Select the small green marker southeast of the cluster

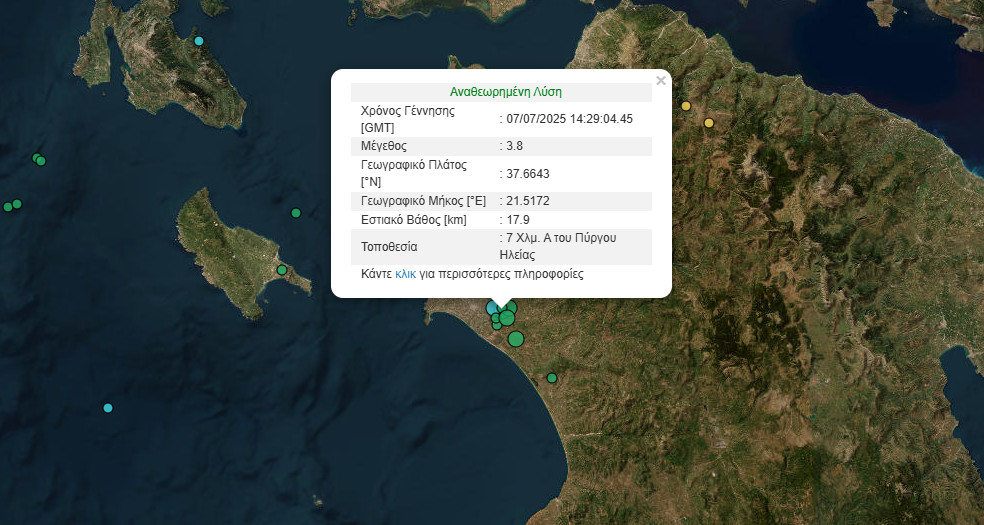point(551,378)
